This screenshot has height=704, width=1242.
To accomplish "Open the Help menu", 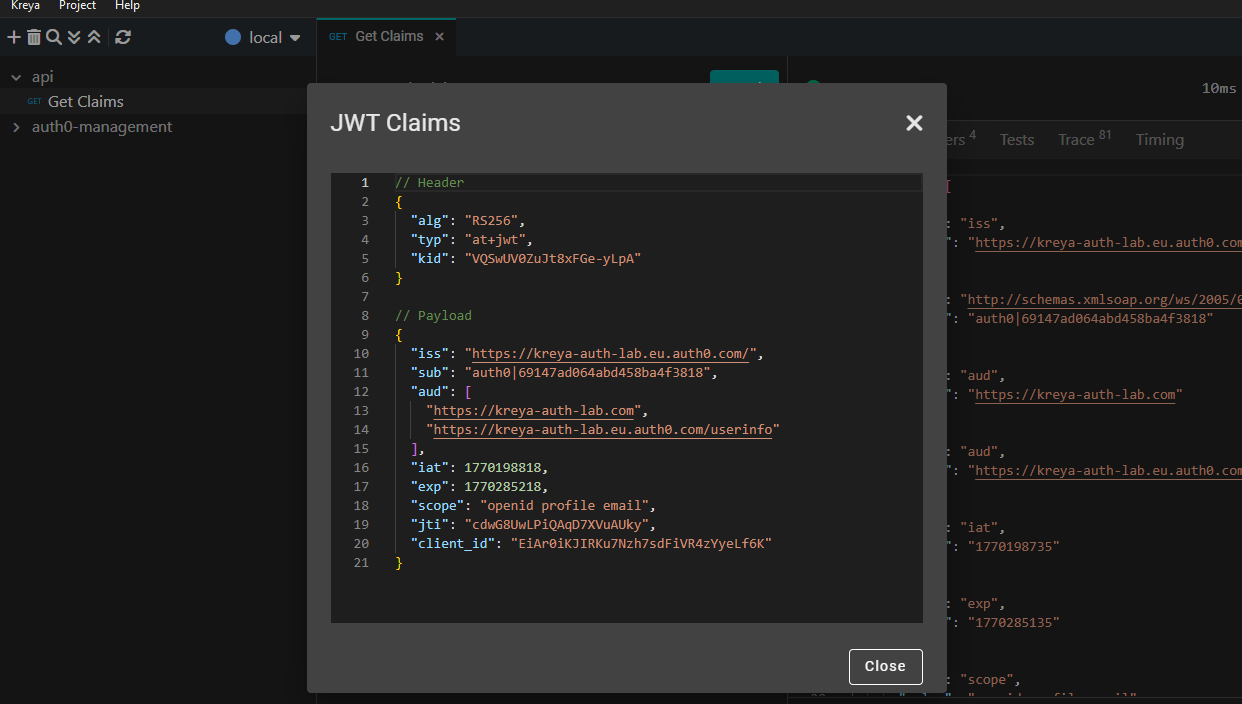I will click(127, 6).
